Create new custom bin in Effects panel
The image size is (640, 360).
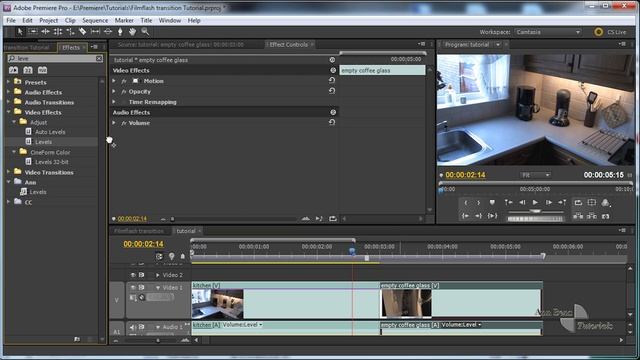click(x=77, y=339)
